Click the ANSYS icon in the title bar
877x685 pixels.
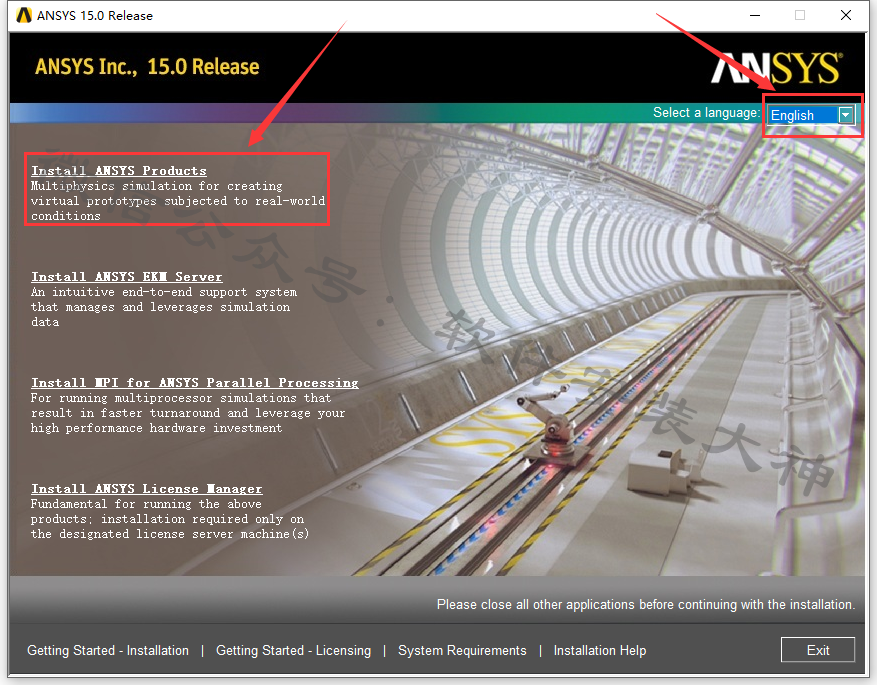[x=24, y=15]
